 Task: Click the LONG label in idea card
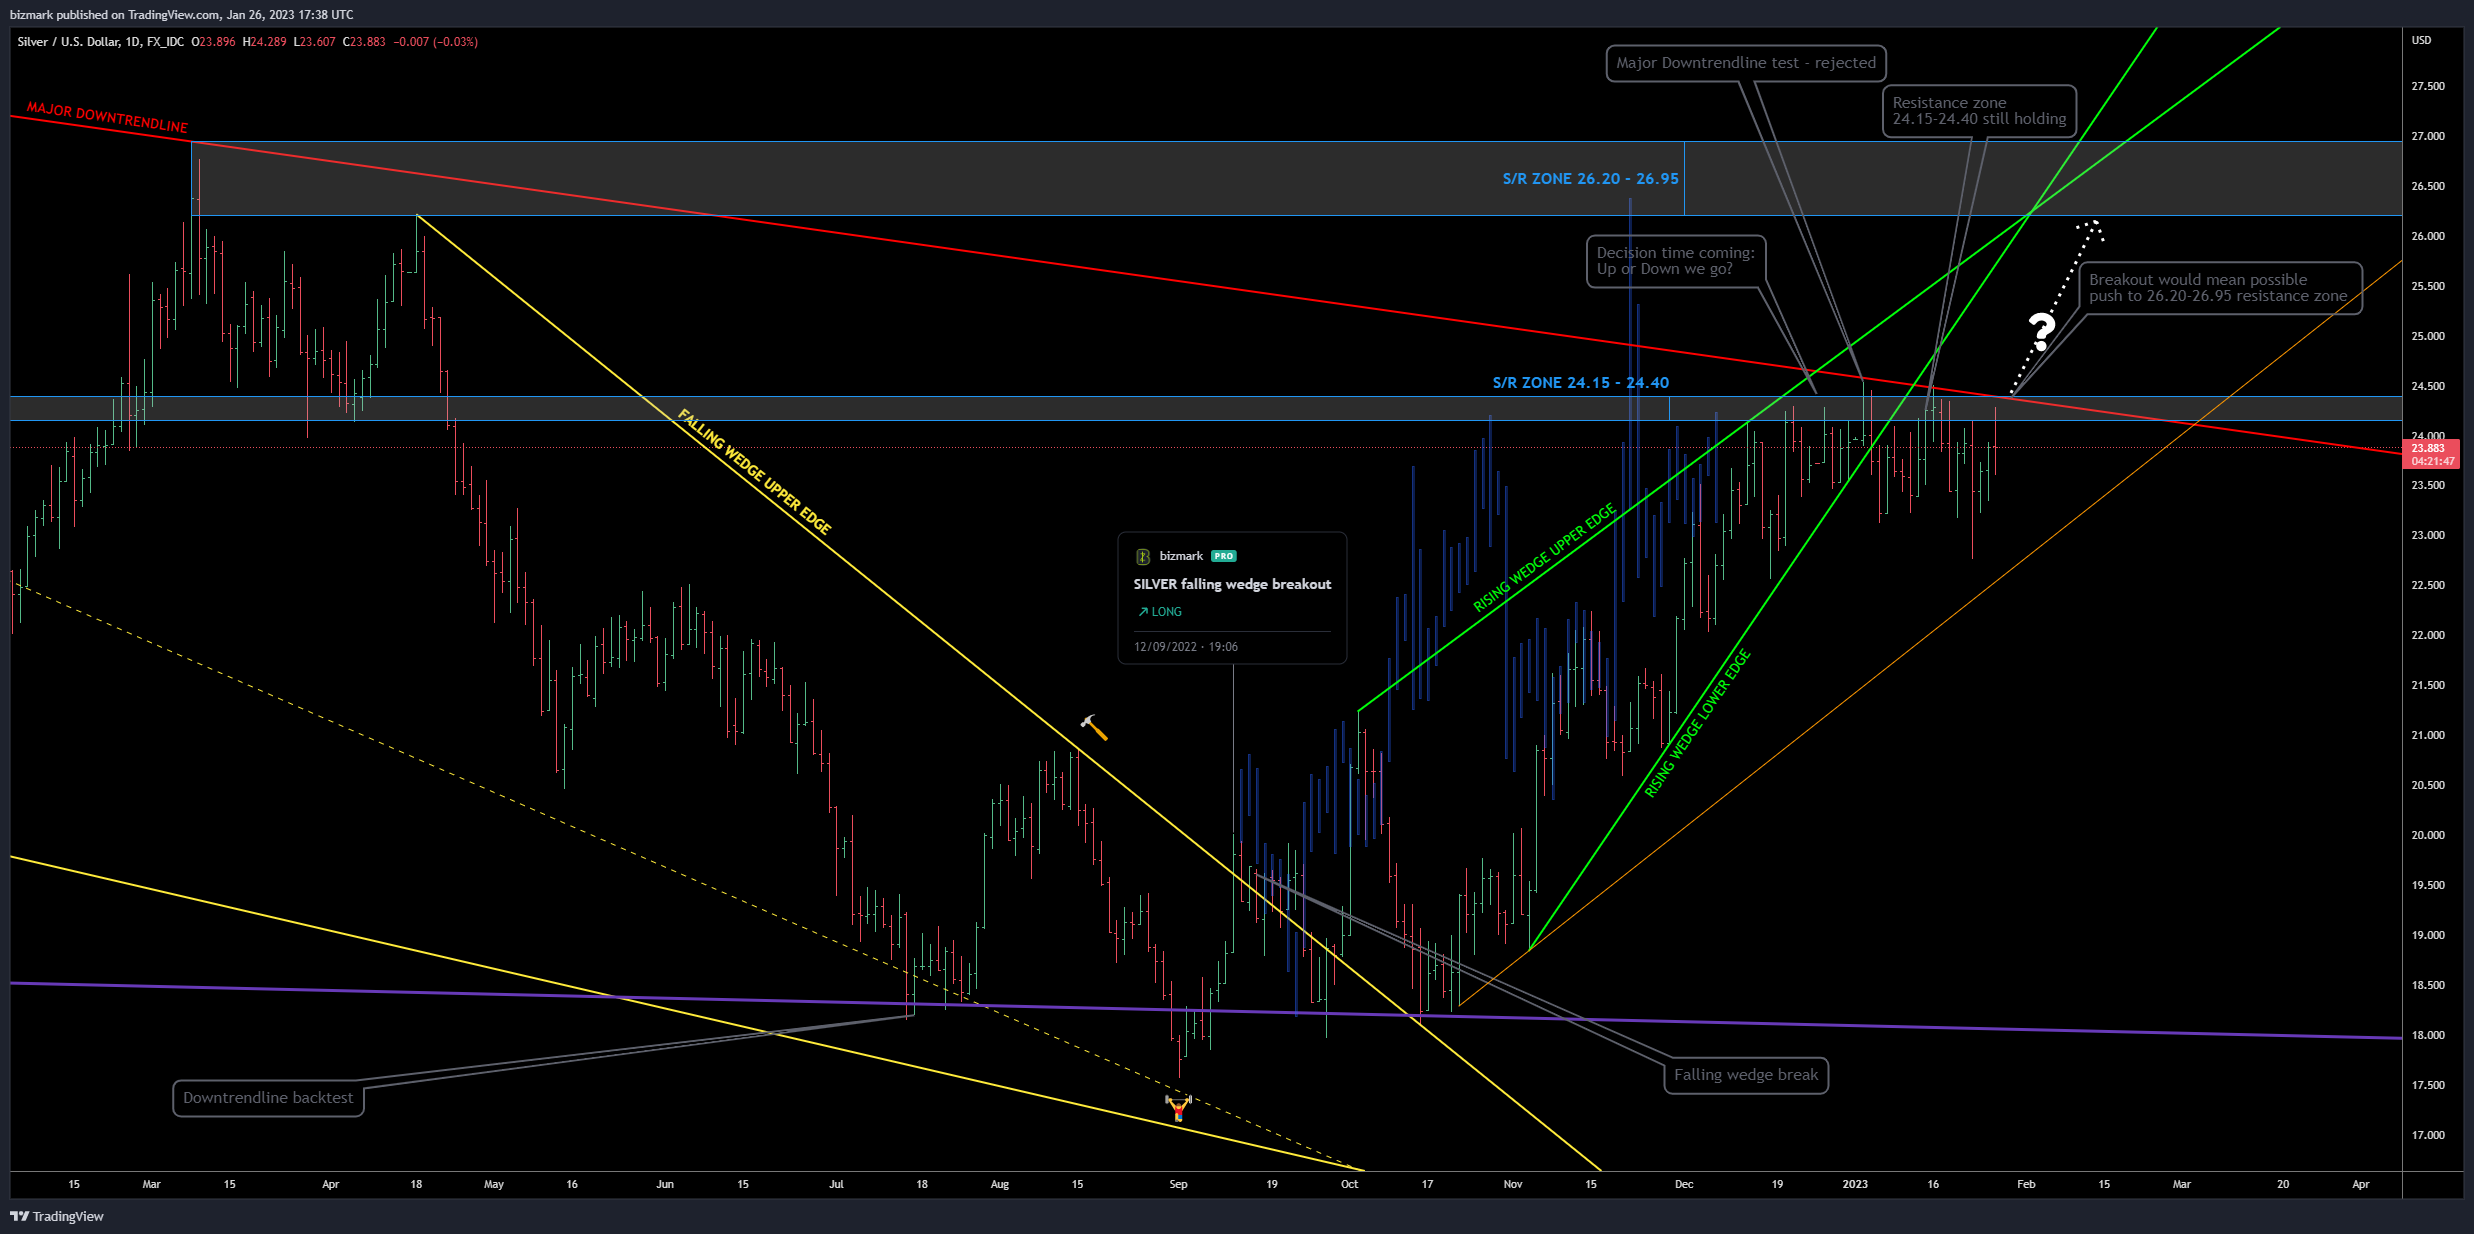point(1160,612)
